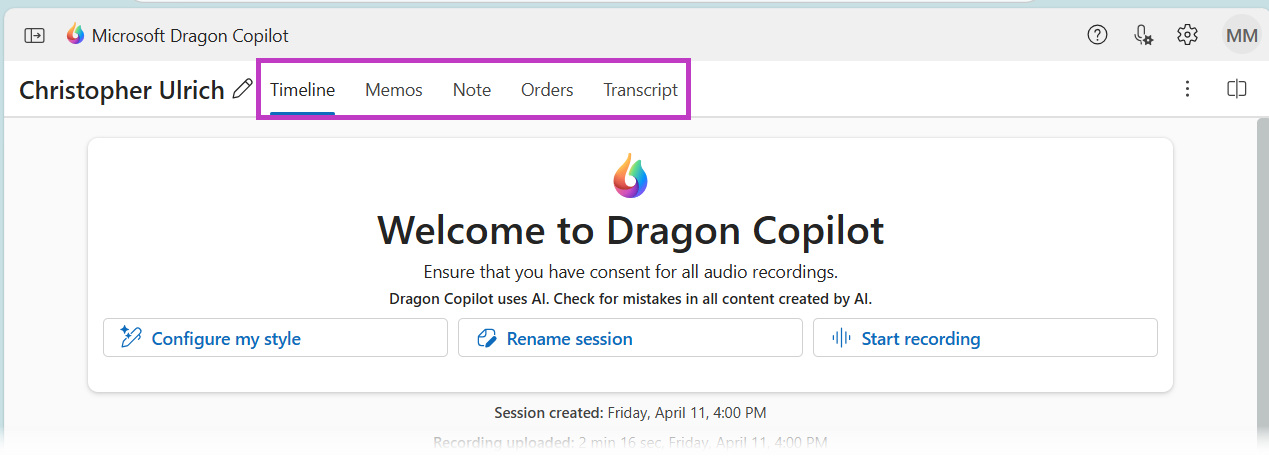Click the Dragon Copilot flame logo in the welcome card

point(630,175)
